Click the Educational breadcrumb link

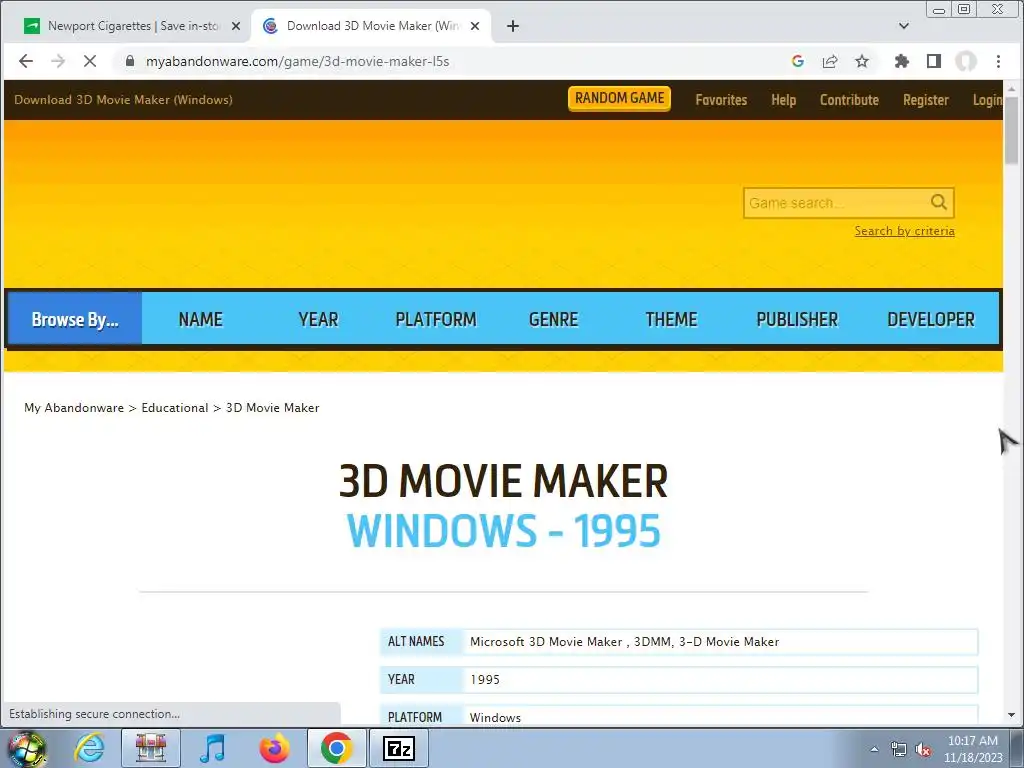click(174, 408)
